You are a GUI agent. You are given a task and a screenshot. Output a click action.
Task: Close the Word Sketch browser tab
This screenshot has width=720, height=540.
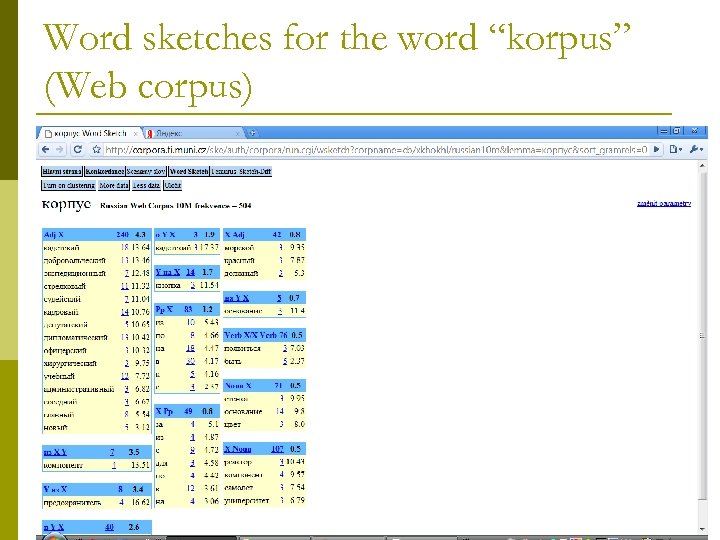pos(135,134)
